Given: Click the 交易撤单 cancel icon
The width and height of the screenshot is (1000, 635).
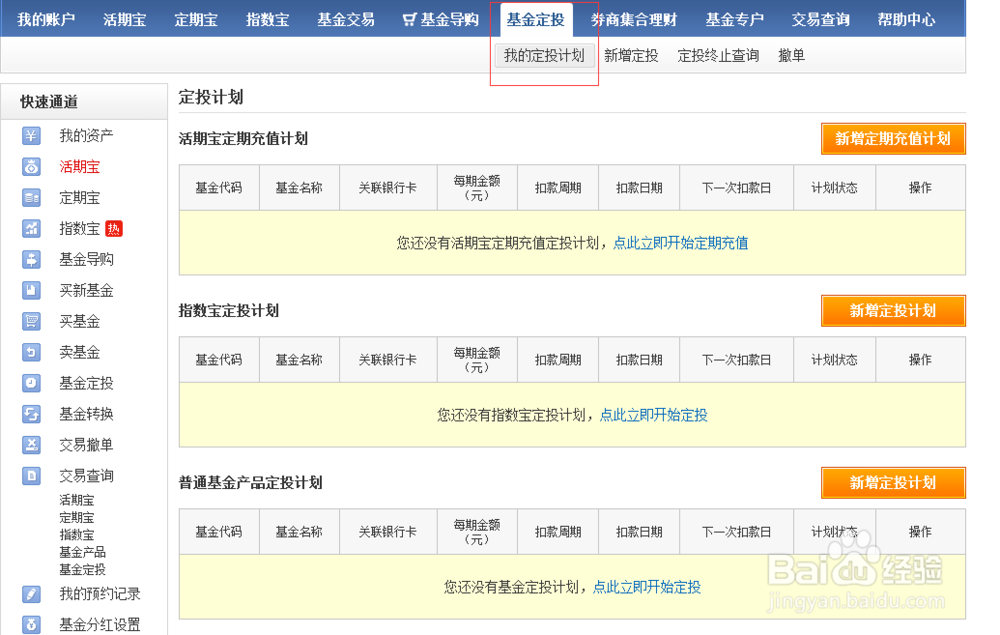Looking at the screenshot, I should pyautogui.click(x=31, y=445).
